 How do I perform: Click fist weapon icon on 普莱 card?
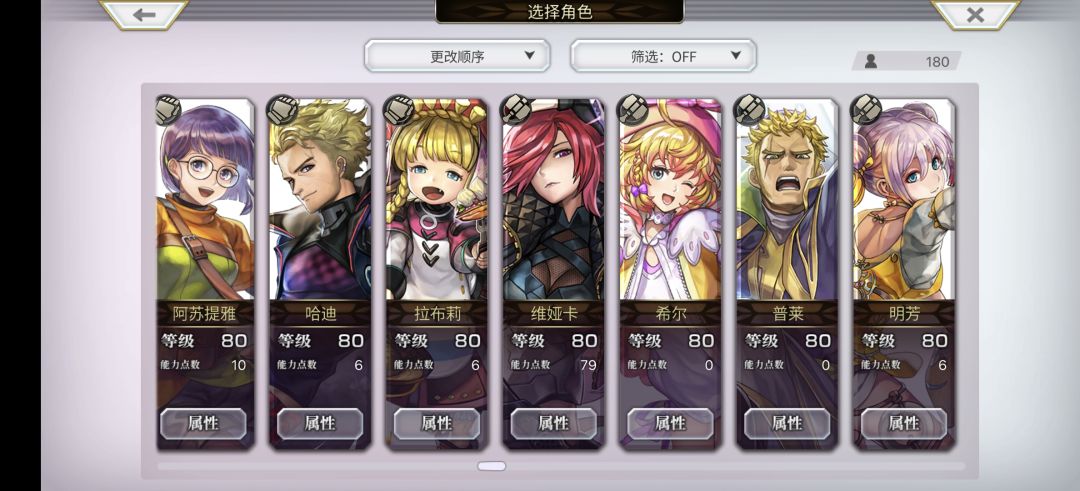(749, 110)
